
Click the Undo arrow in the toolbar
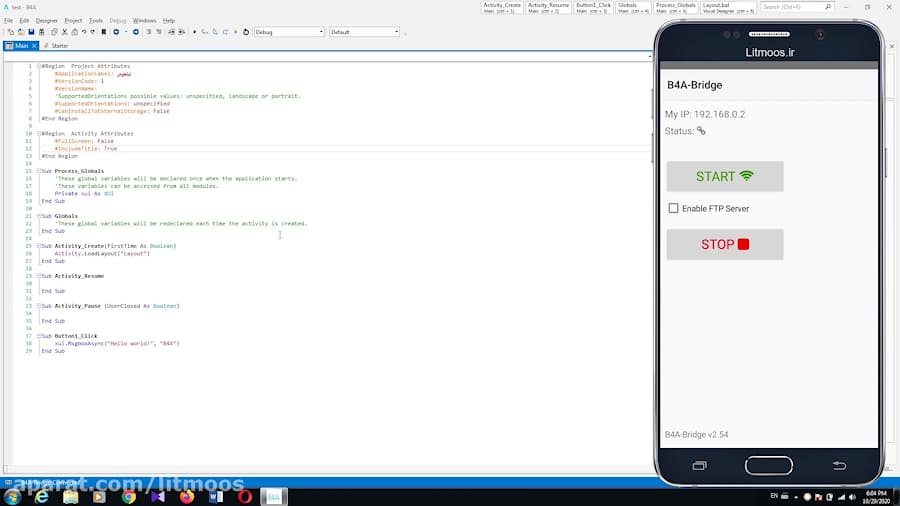pos(83,32)
